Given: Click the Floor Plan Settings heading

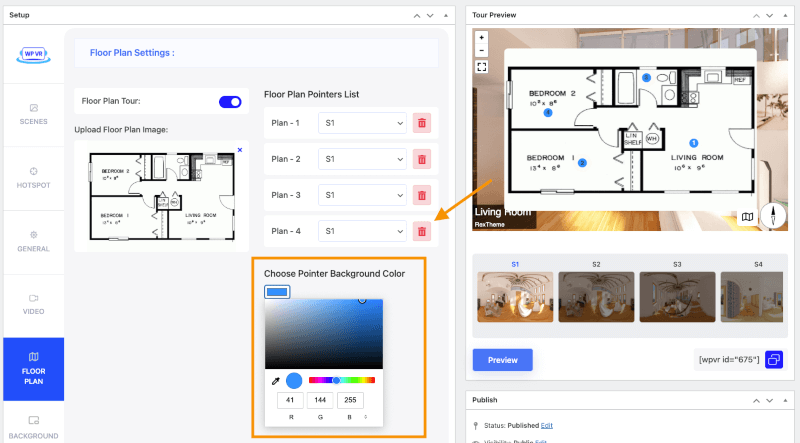Looking at the screenshot, I should (132, 53).
